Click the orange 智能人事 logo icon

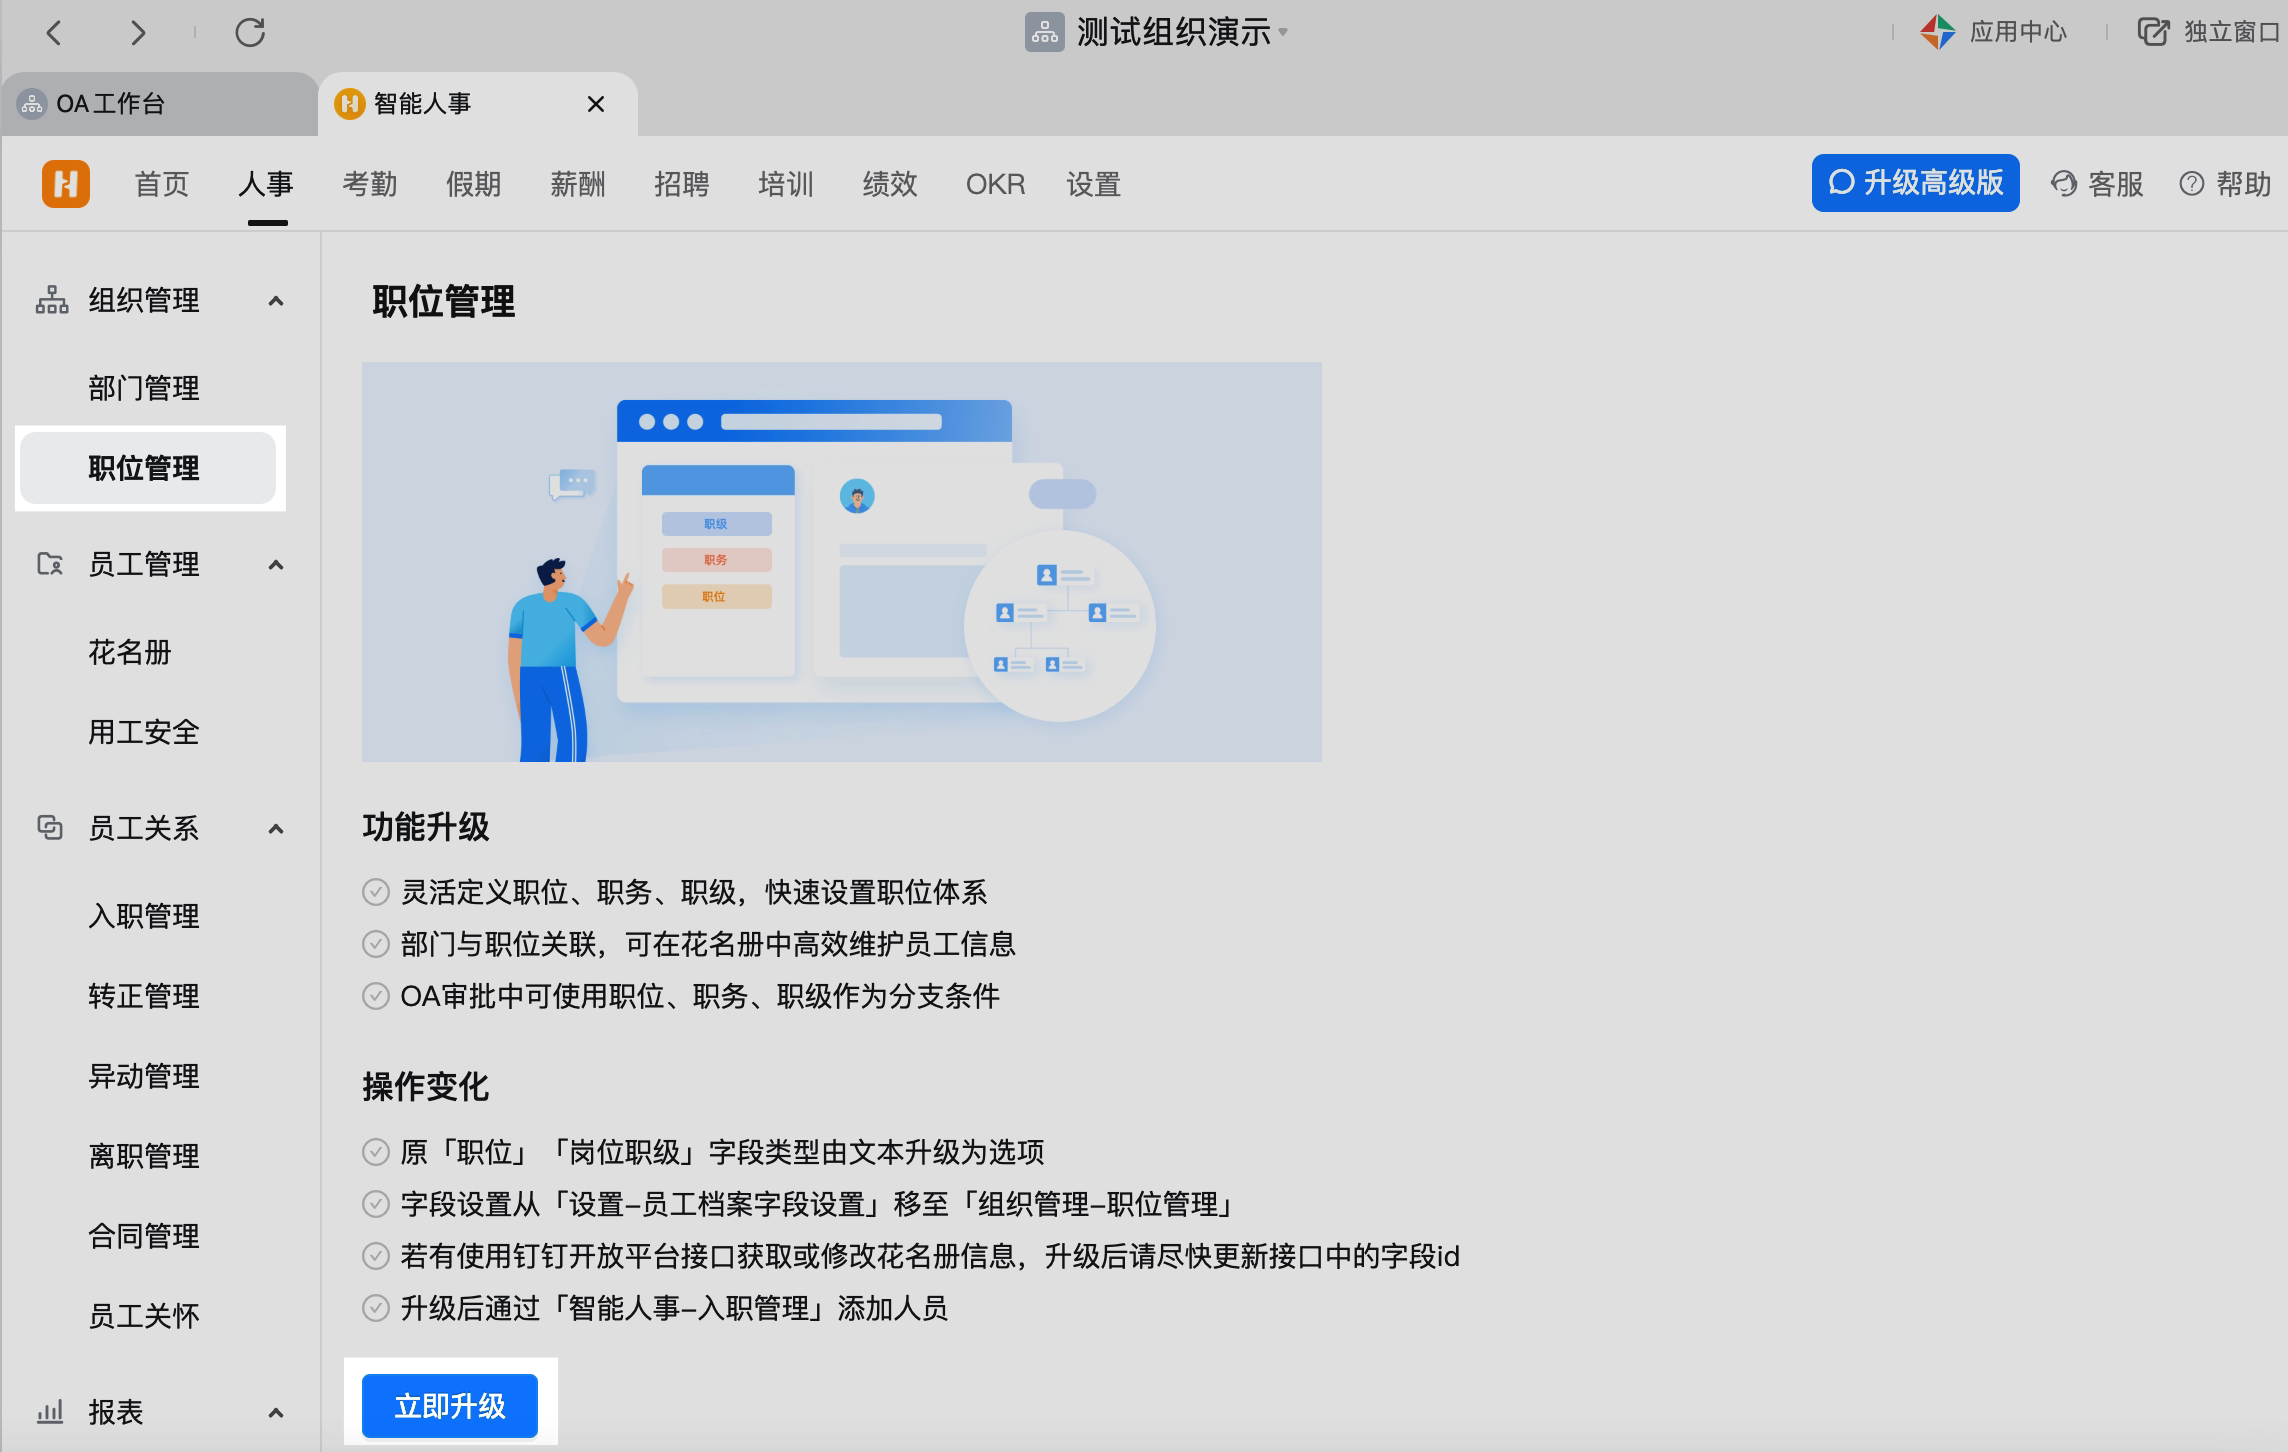click(x=66, y=184)
